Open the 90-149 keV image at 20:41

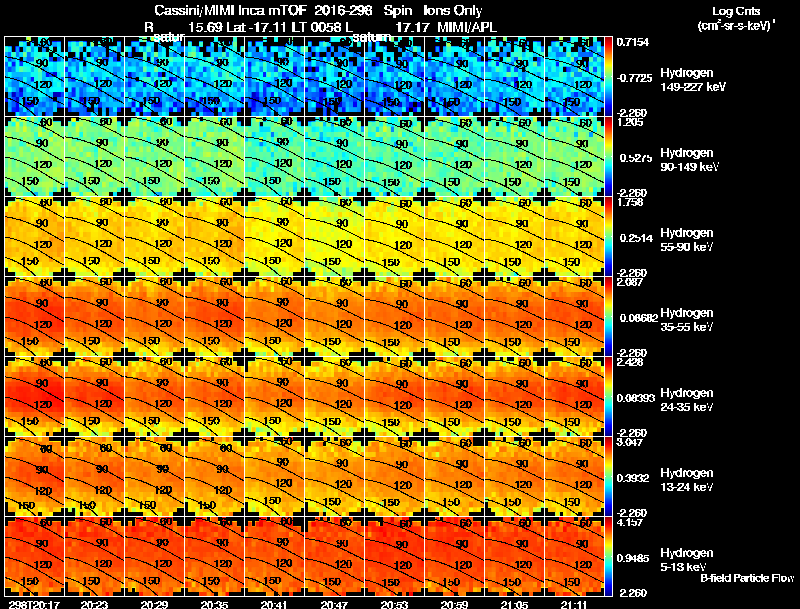pyautogui.click(x=274, y=156)
